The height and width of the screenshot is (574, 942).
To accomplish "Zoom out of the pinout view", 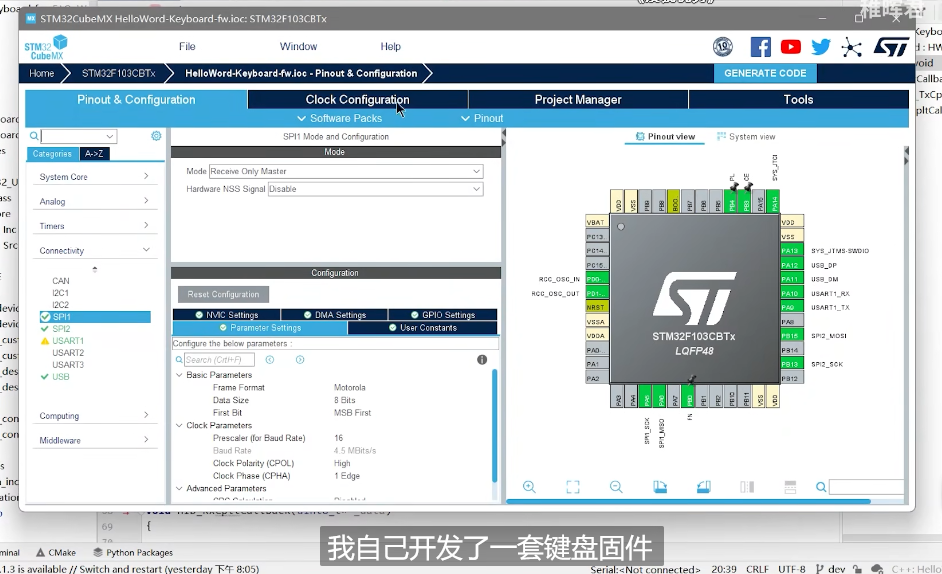I will pyautogui.click(x=616, y=487).
